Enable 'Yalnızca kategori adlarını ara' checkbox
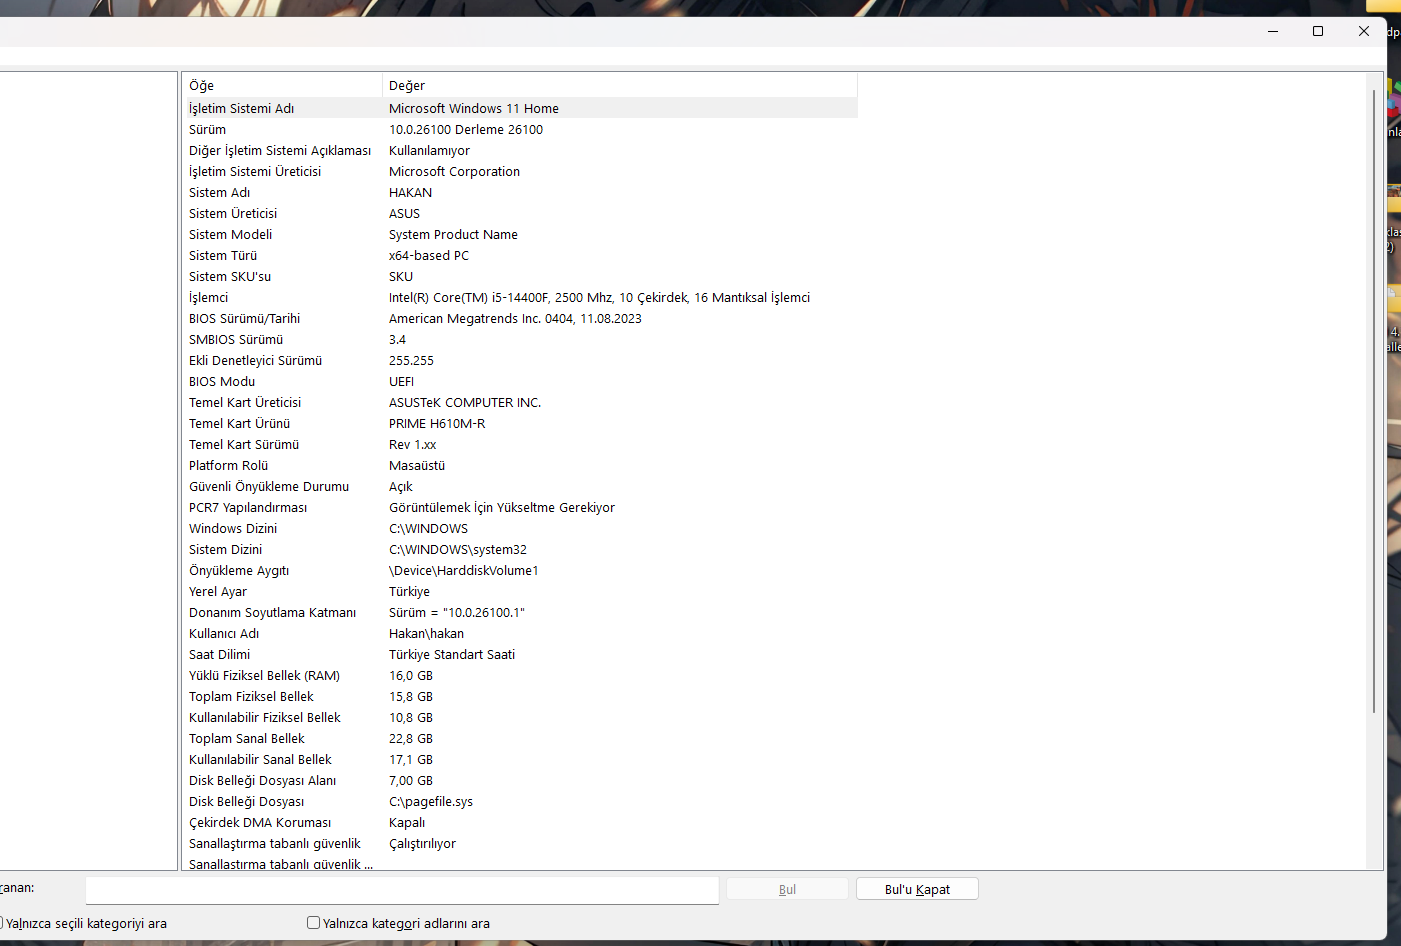Image resolution: width=1401 pixels, height=946 pixels. 314,923
